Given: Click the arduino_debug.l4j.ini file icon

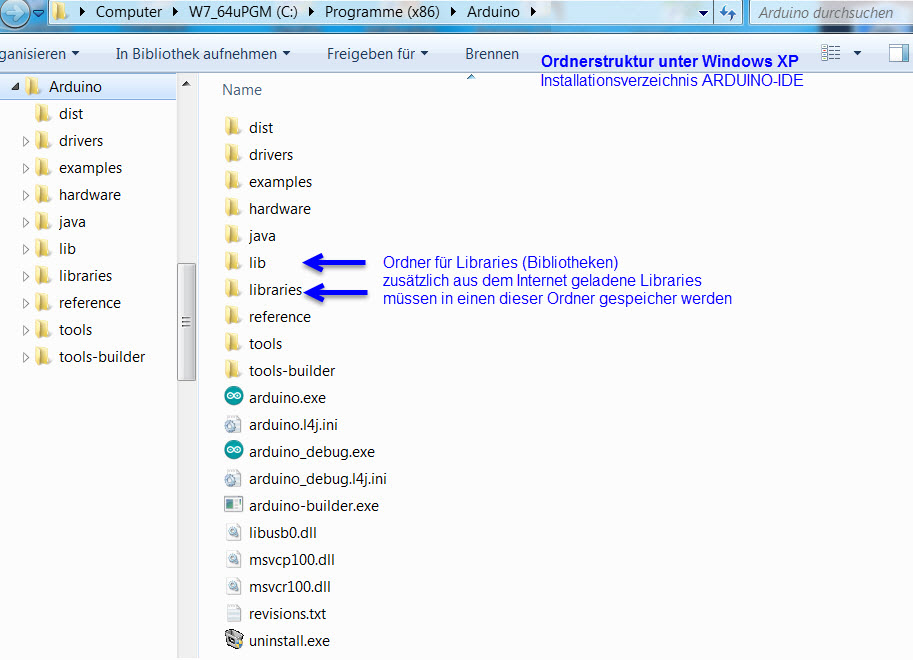Looking at the screenshot, I should [x=233, y=478].
